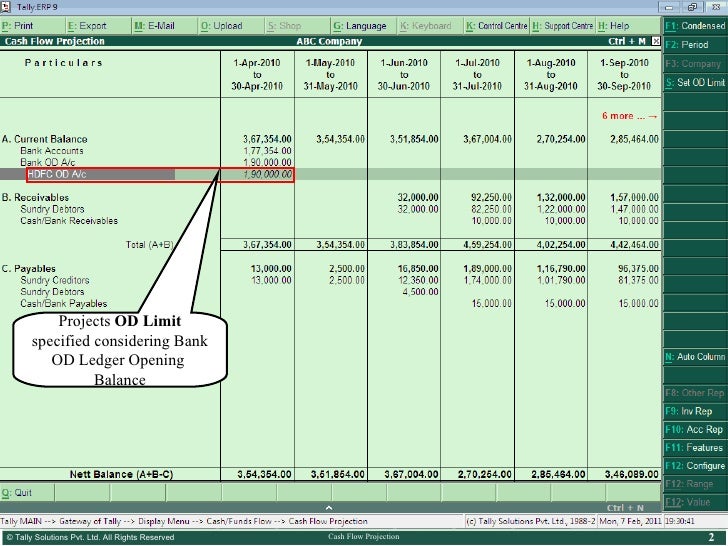
Task: Click July Payables 1,89,000.00
Action: [488, 269]
